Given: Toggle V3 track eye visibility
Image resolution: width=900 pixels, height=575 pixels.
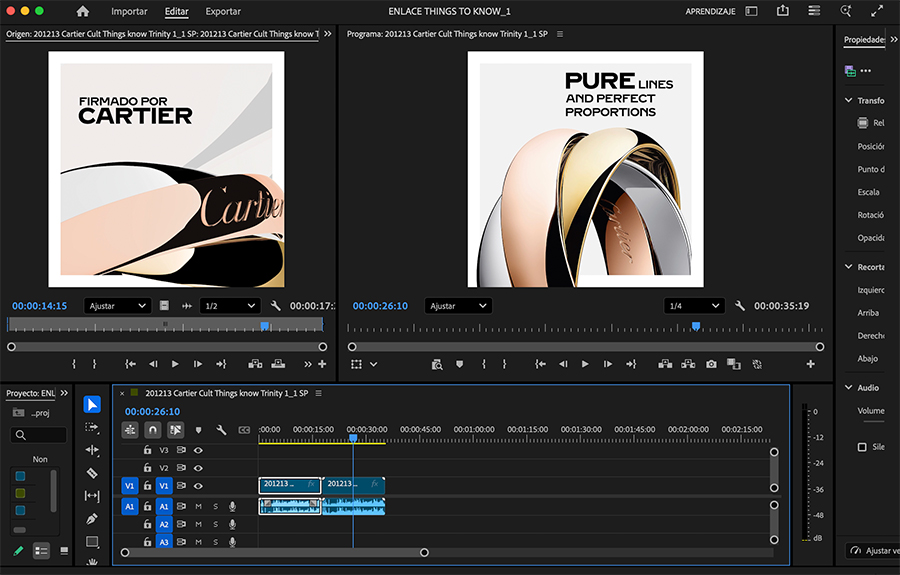Looking at the screenshot, I should click(198, 450).
